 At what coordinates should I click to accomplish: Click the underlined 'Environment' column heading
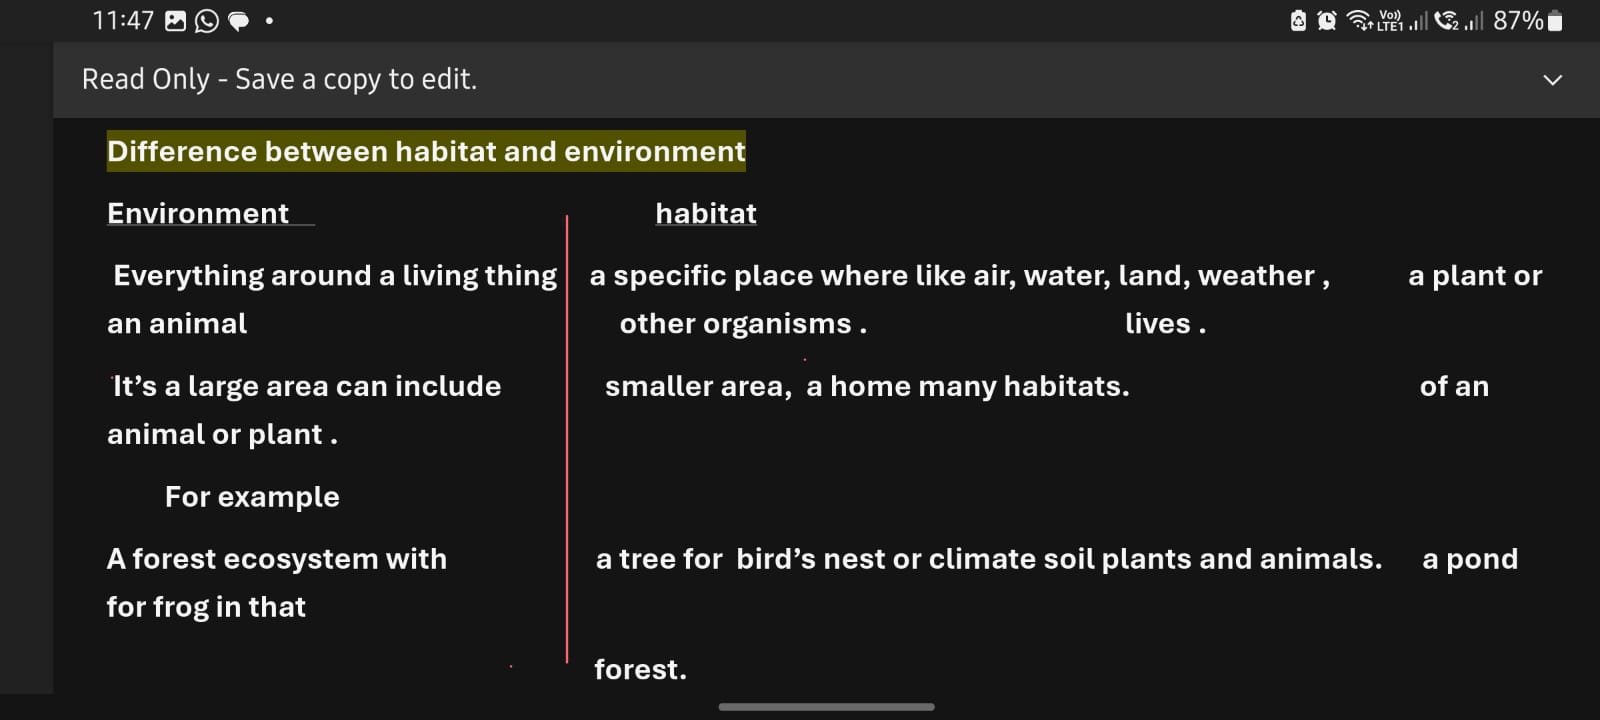tap(198, 213)
